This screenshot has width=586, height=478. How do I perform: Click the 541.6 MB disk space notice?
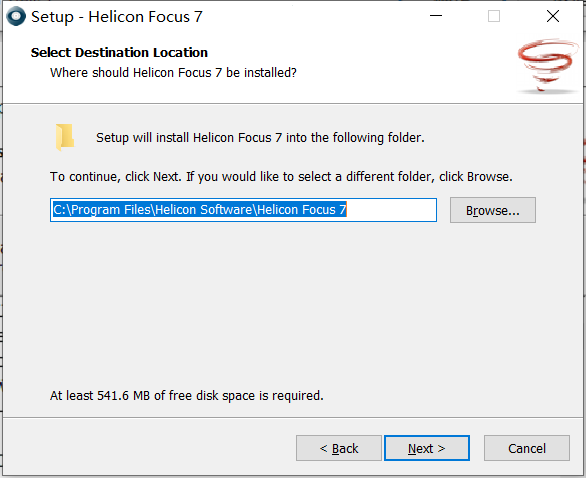click(x=186, y=395)
